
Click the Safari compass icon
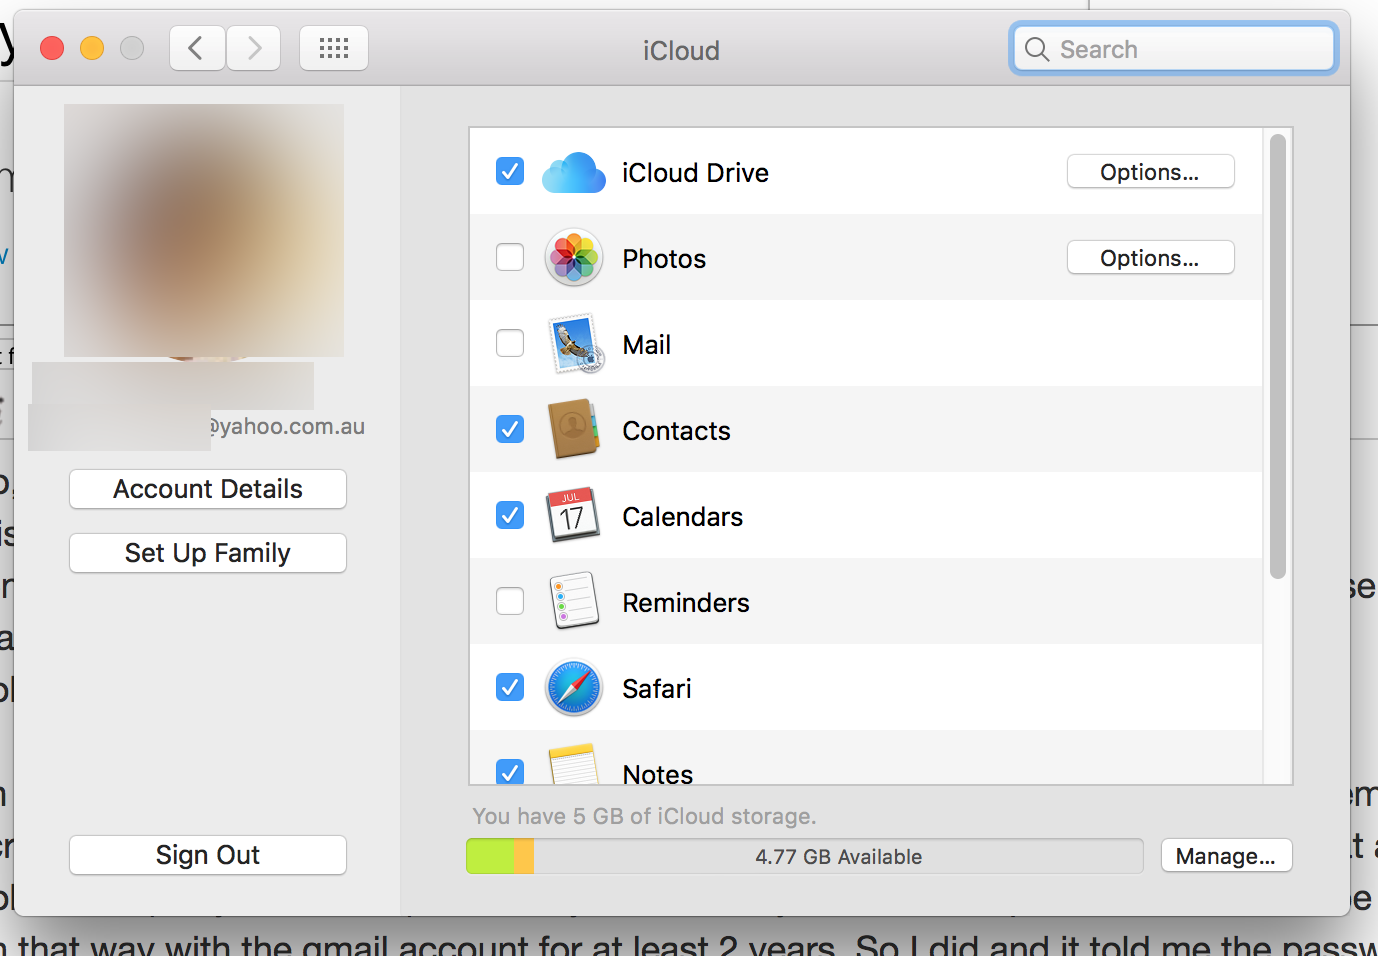pyautogui.click(x=574, y=688)
